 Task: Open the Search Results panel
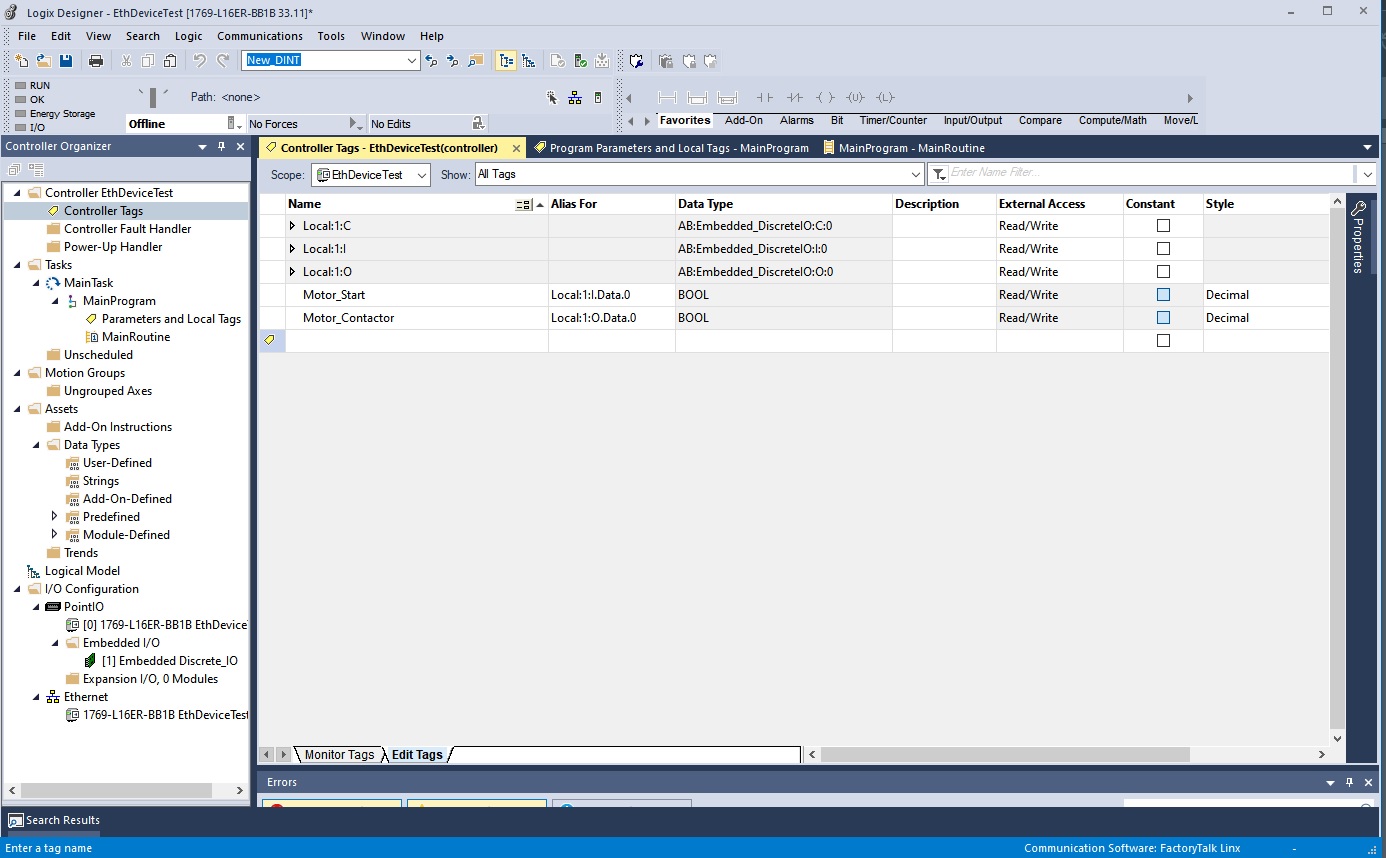point(54,820)
